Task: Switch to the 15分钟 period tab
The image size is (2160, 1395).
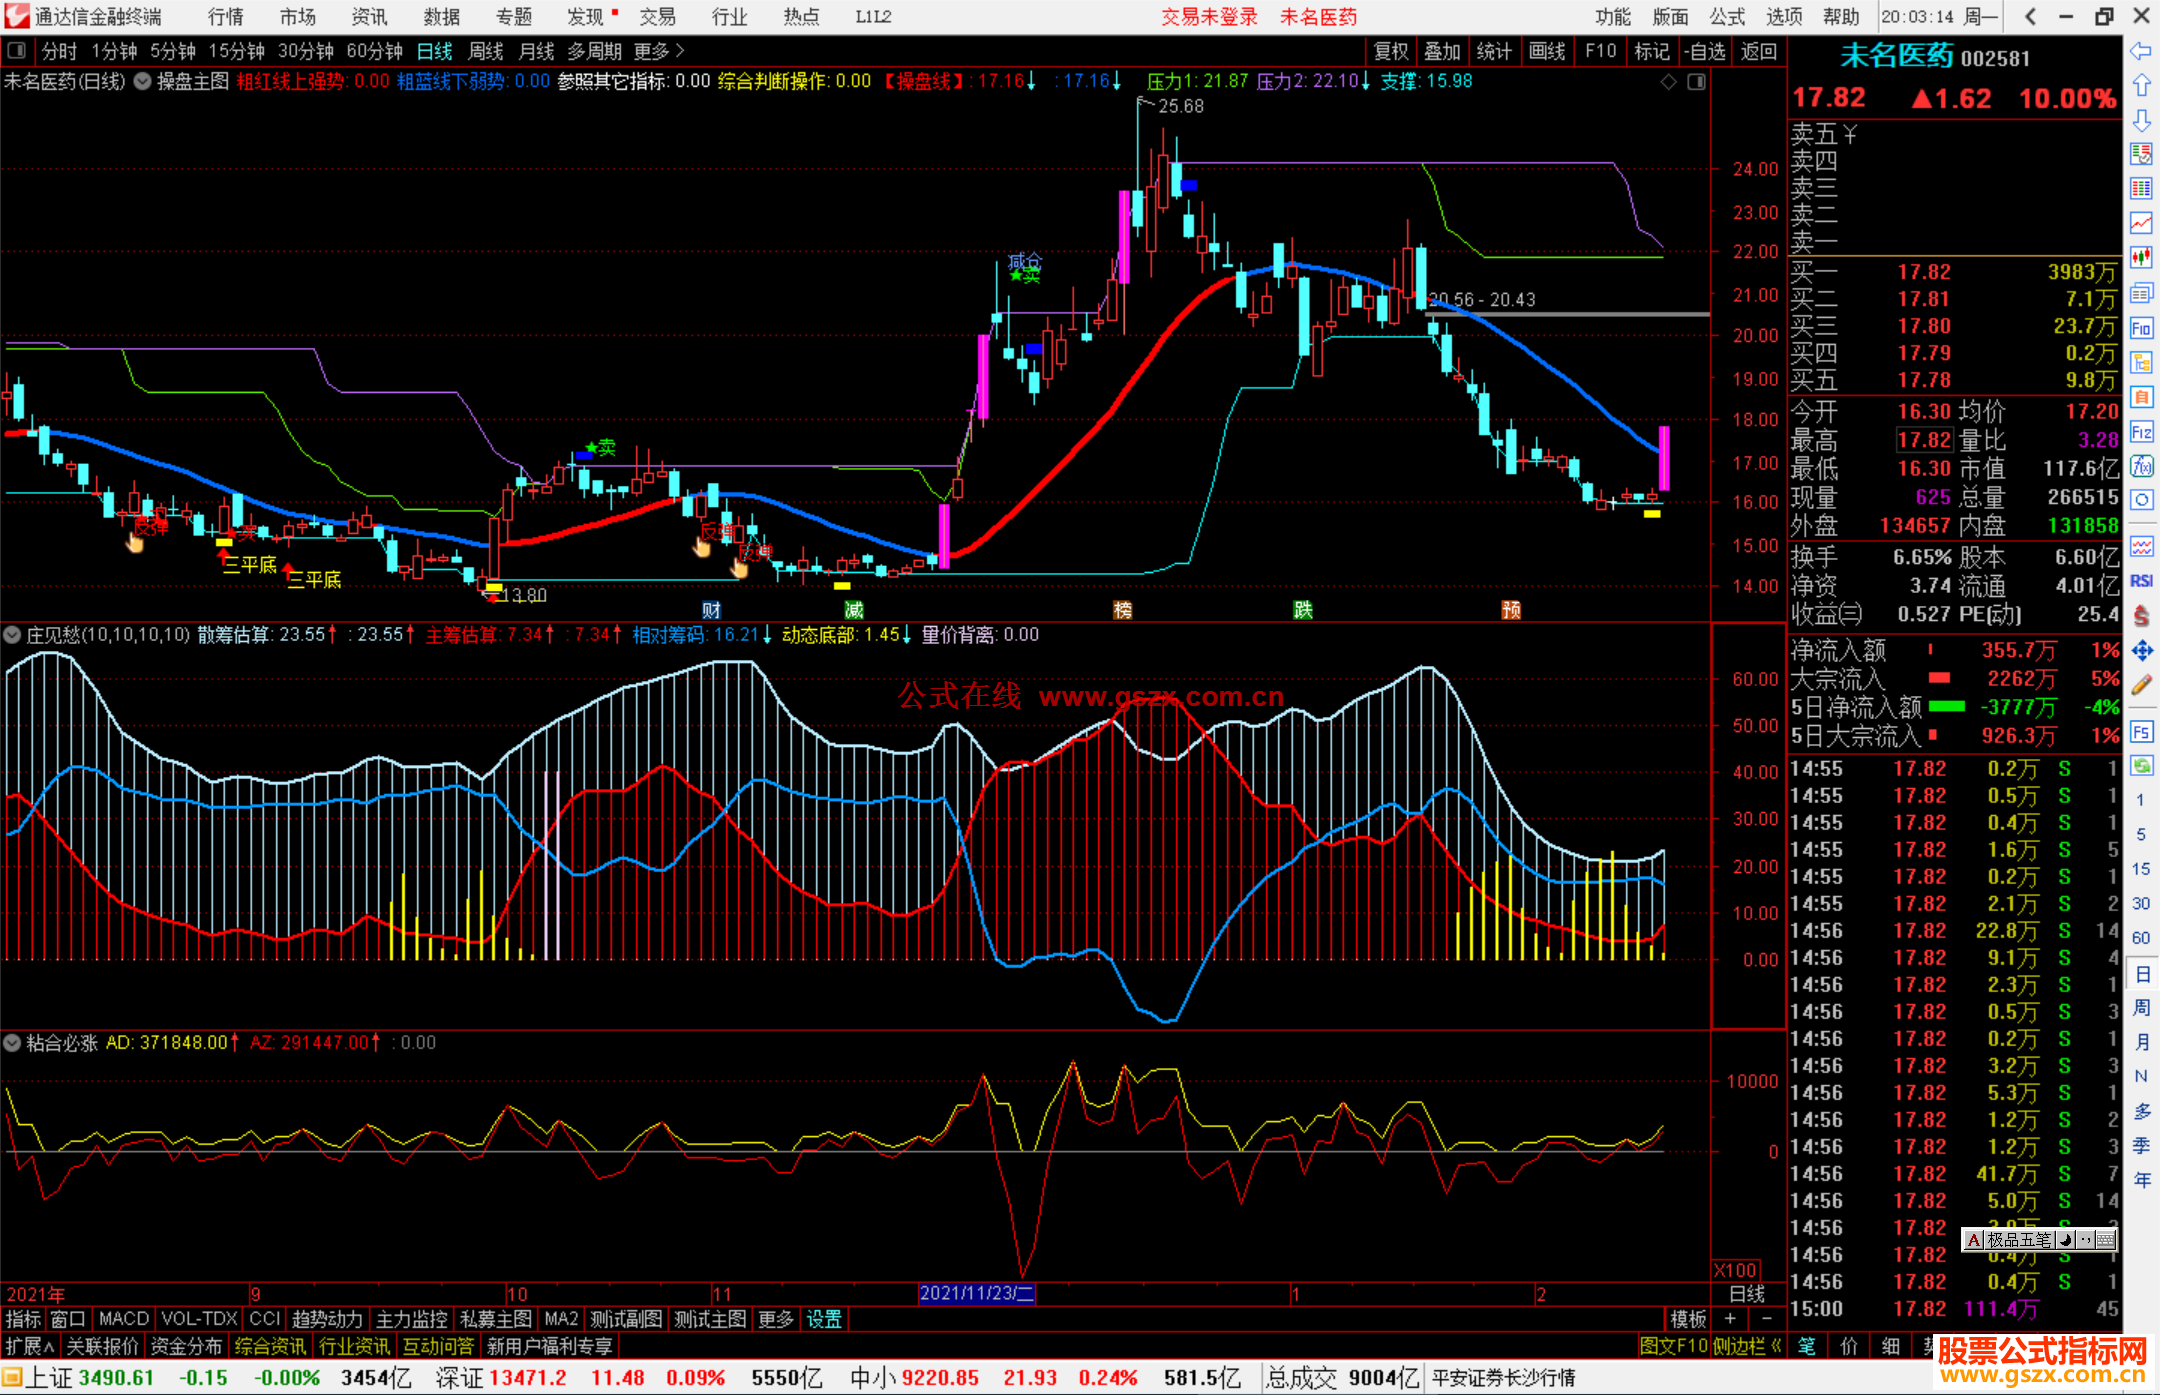Action: pos(236,51)
